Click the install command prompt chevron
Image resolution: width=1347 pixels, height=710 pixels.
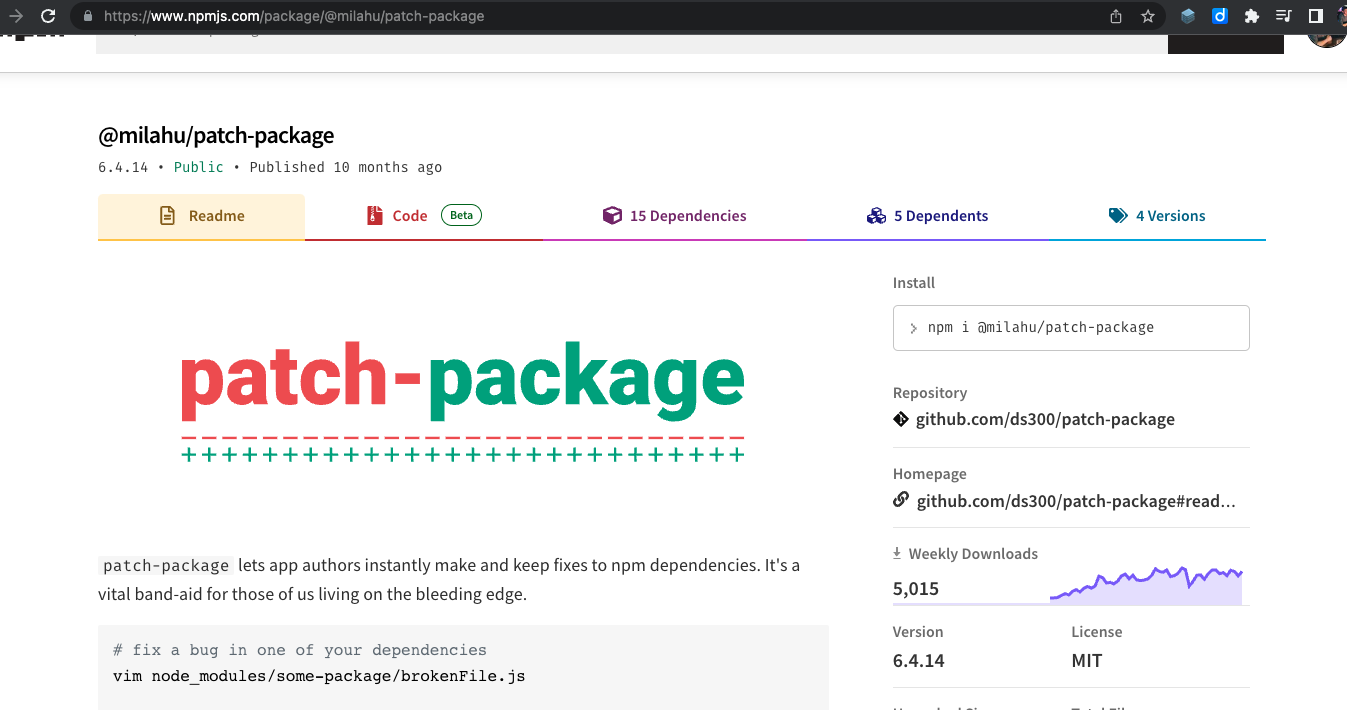[x=913, y=328]
